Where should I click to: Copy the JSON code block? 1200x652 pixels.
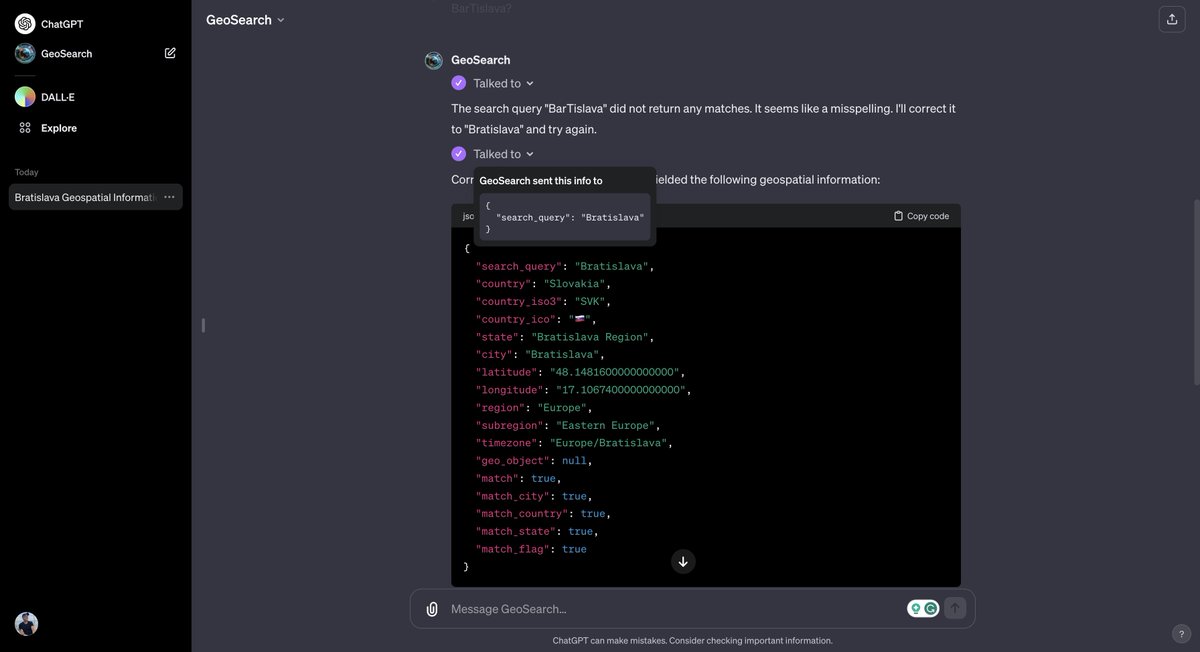921,216
